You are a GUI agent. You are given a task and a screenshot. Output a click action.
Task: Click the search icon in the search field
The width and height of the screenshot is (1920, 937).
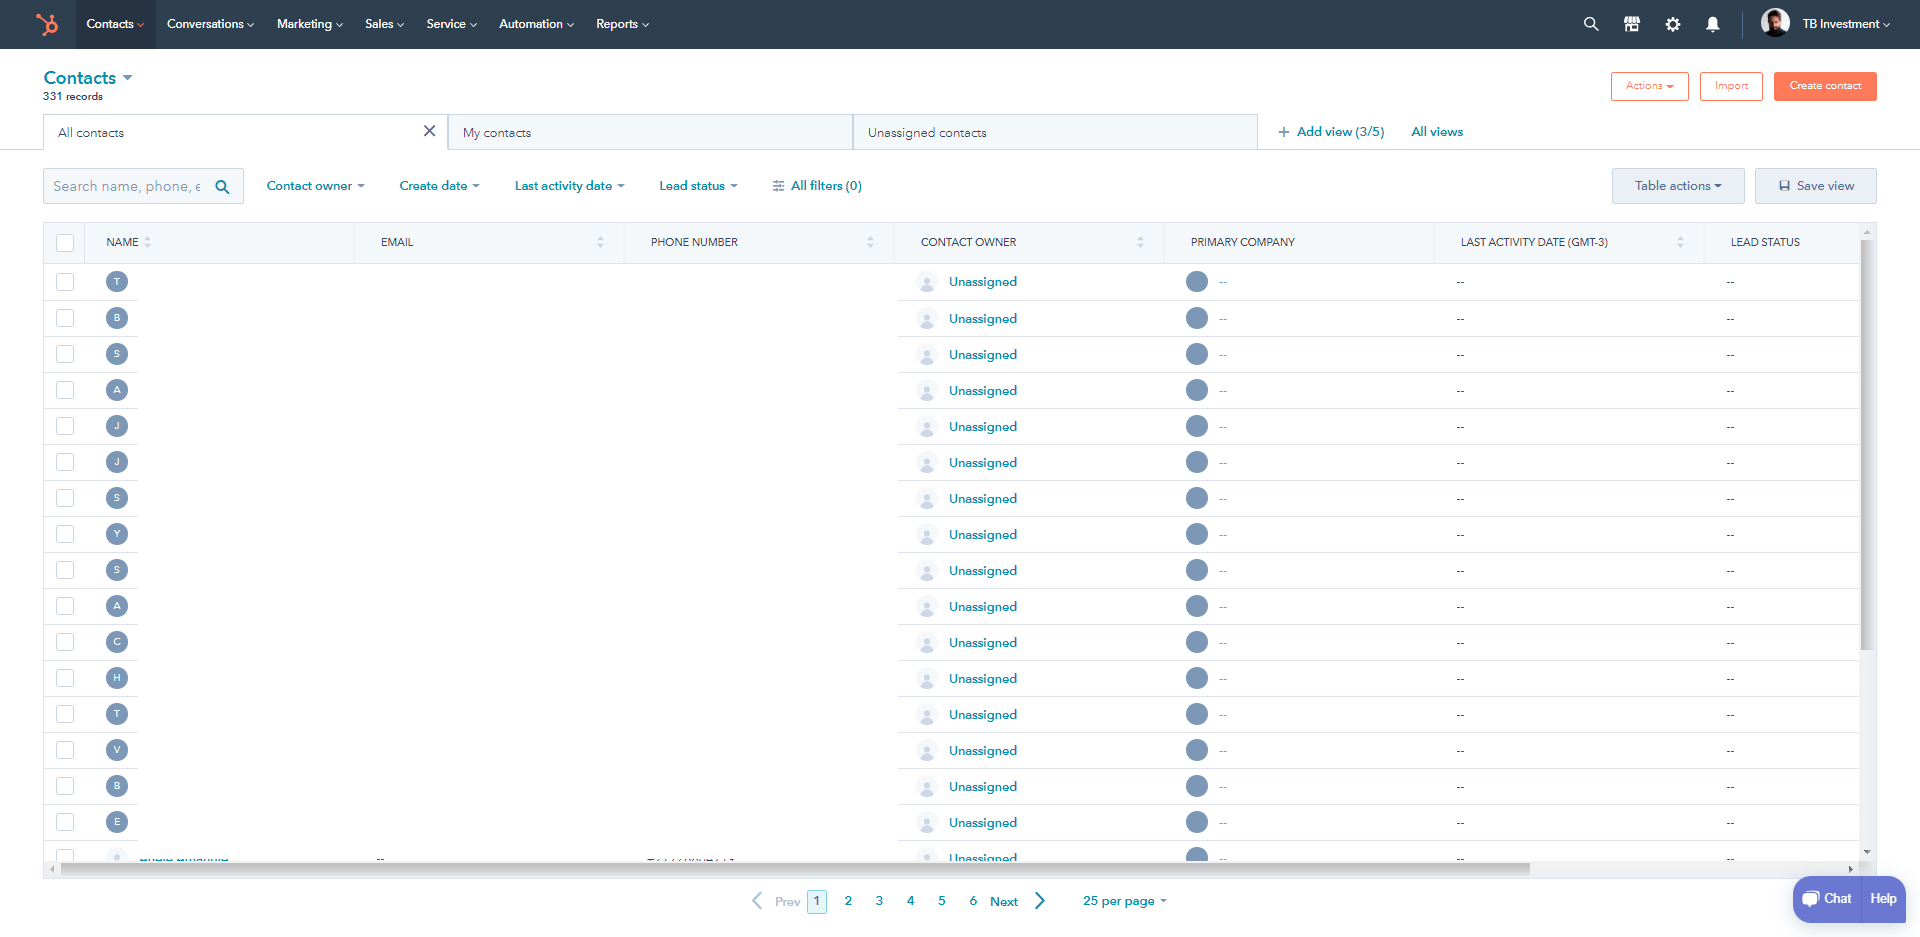pyautogui.click(x=222, y=186)
